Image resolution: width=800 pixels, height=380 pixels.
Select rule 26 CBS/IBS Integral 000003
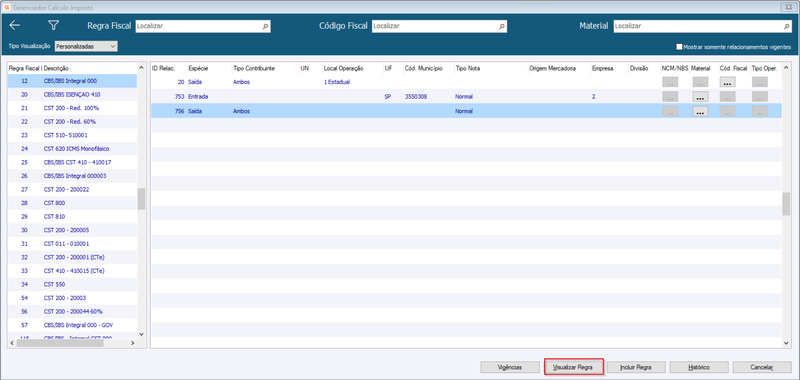(x=72, y=176)
